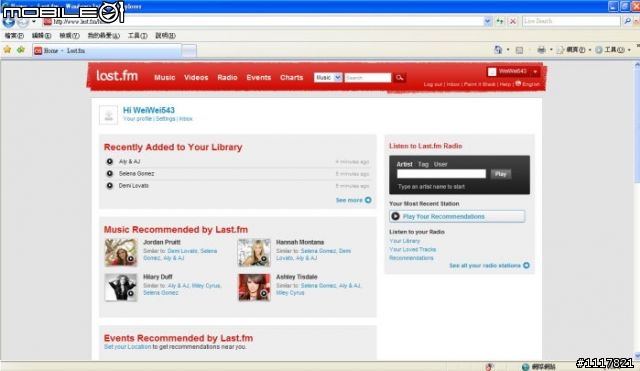Open the address bar dropdown arrow
Image resolution: width=640 pixels, height=371 pixels.
(x=487, y=21)
